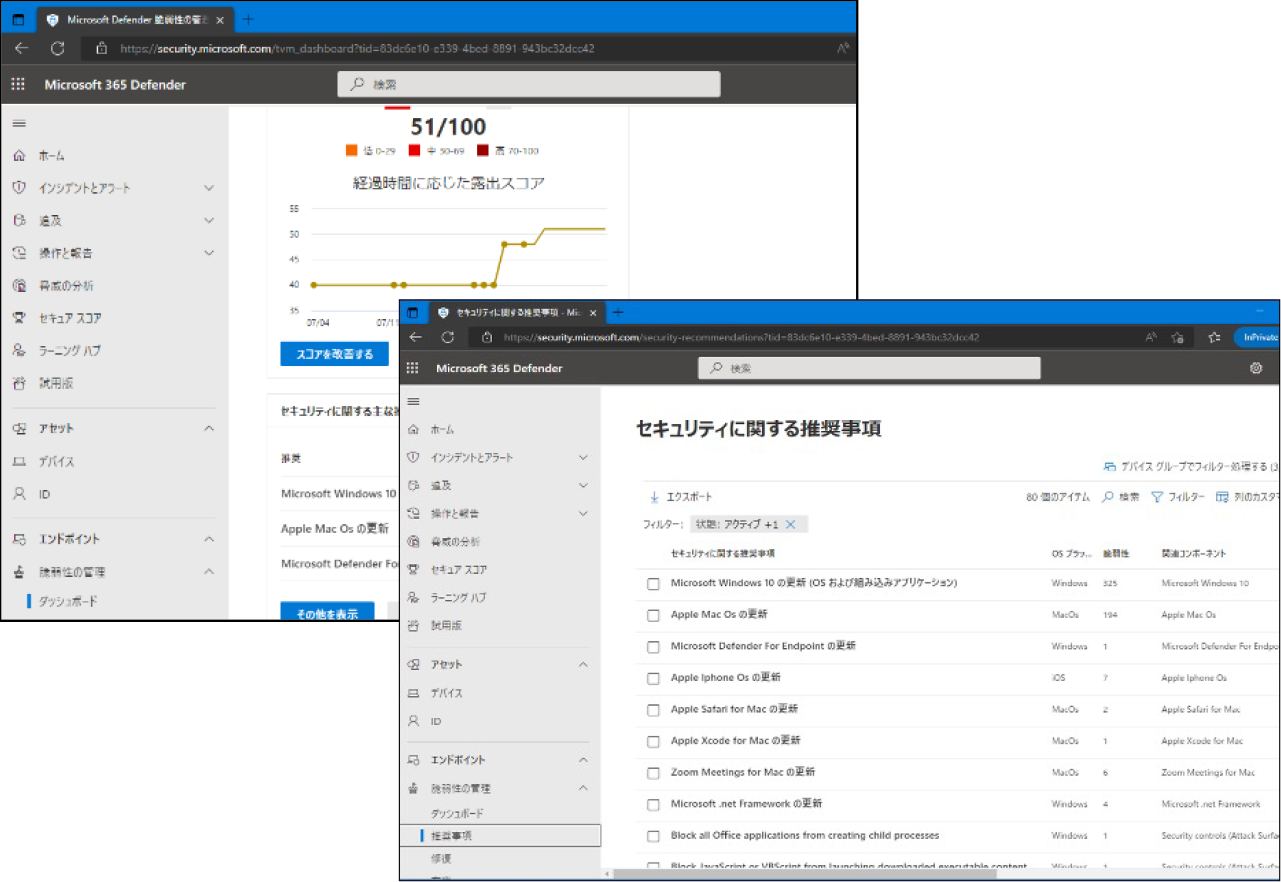This screenshot has width=1281, height=882.
Task: Expand インシデントとアラート in front sidebar
Action: coord(583,457)
